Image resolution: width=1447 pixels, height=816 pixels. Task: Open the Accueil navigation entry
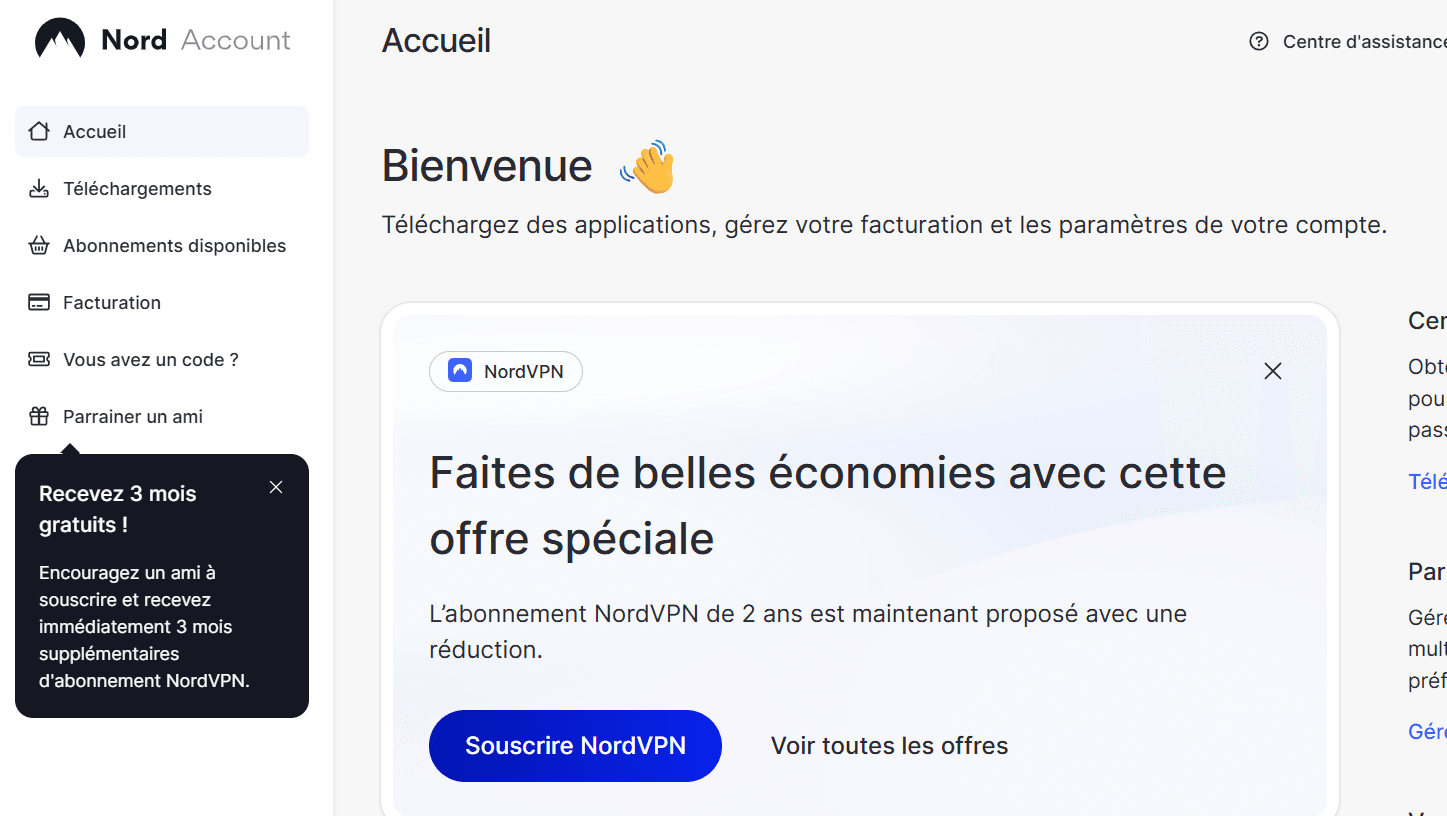95,131
